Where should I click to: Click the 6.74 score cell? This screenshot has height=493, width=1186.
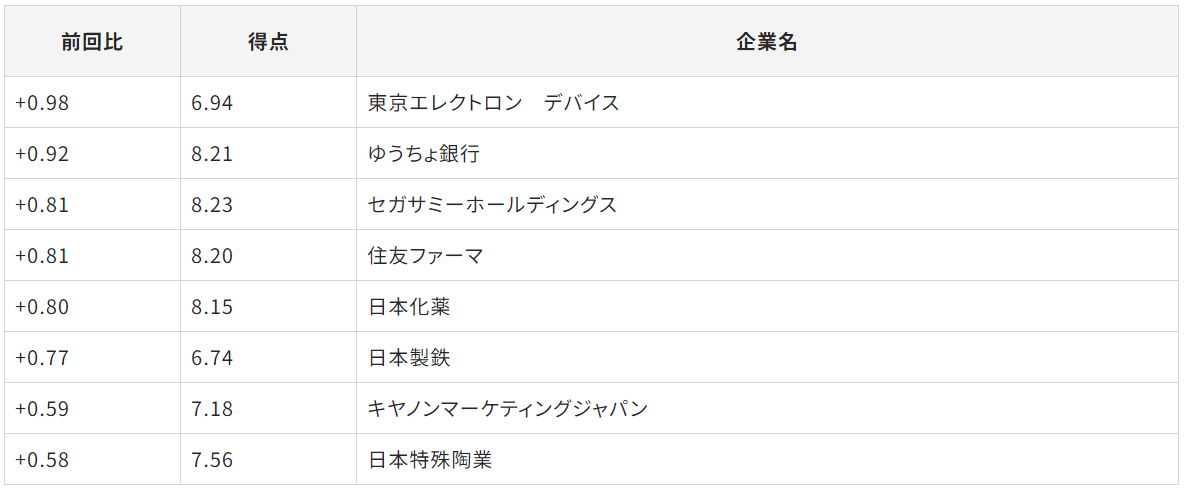212,358
